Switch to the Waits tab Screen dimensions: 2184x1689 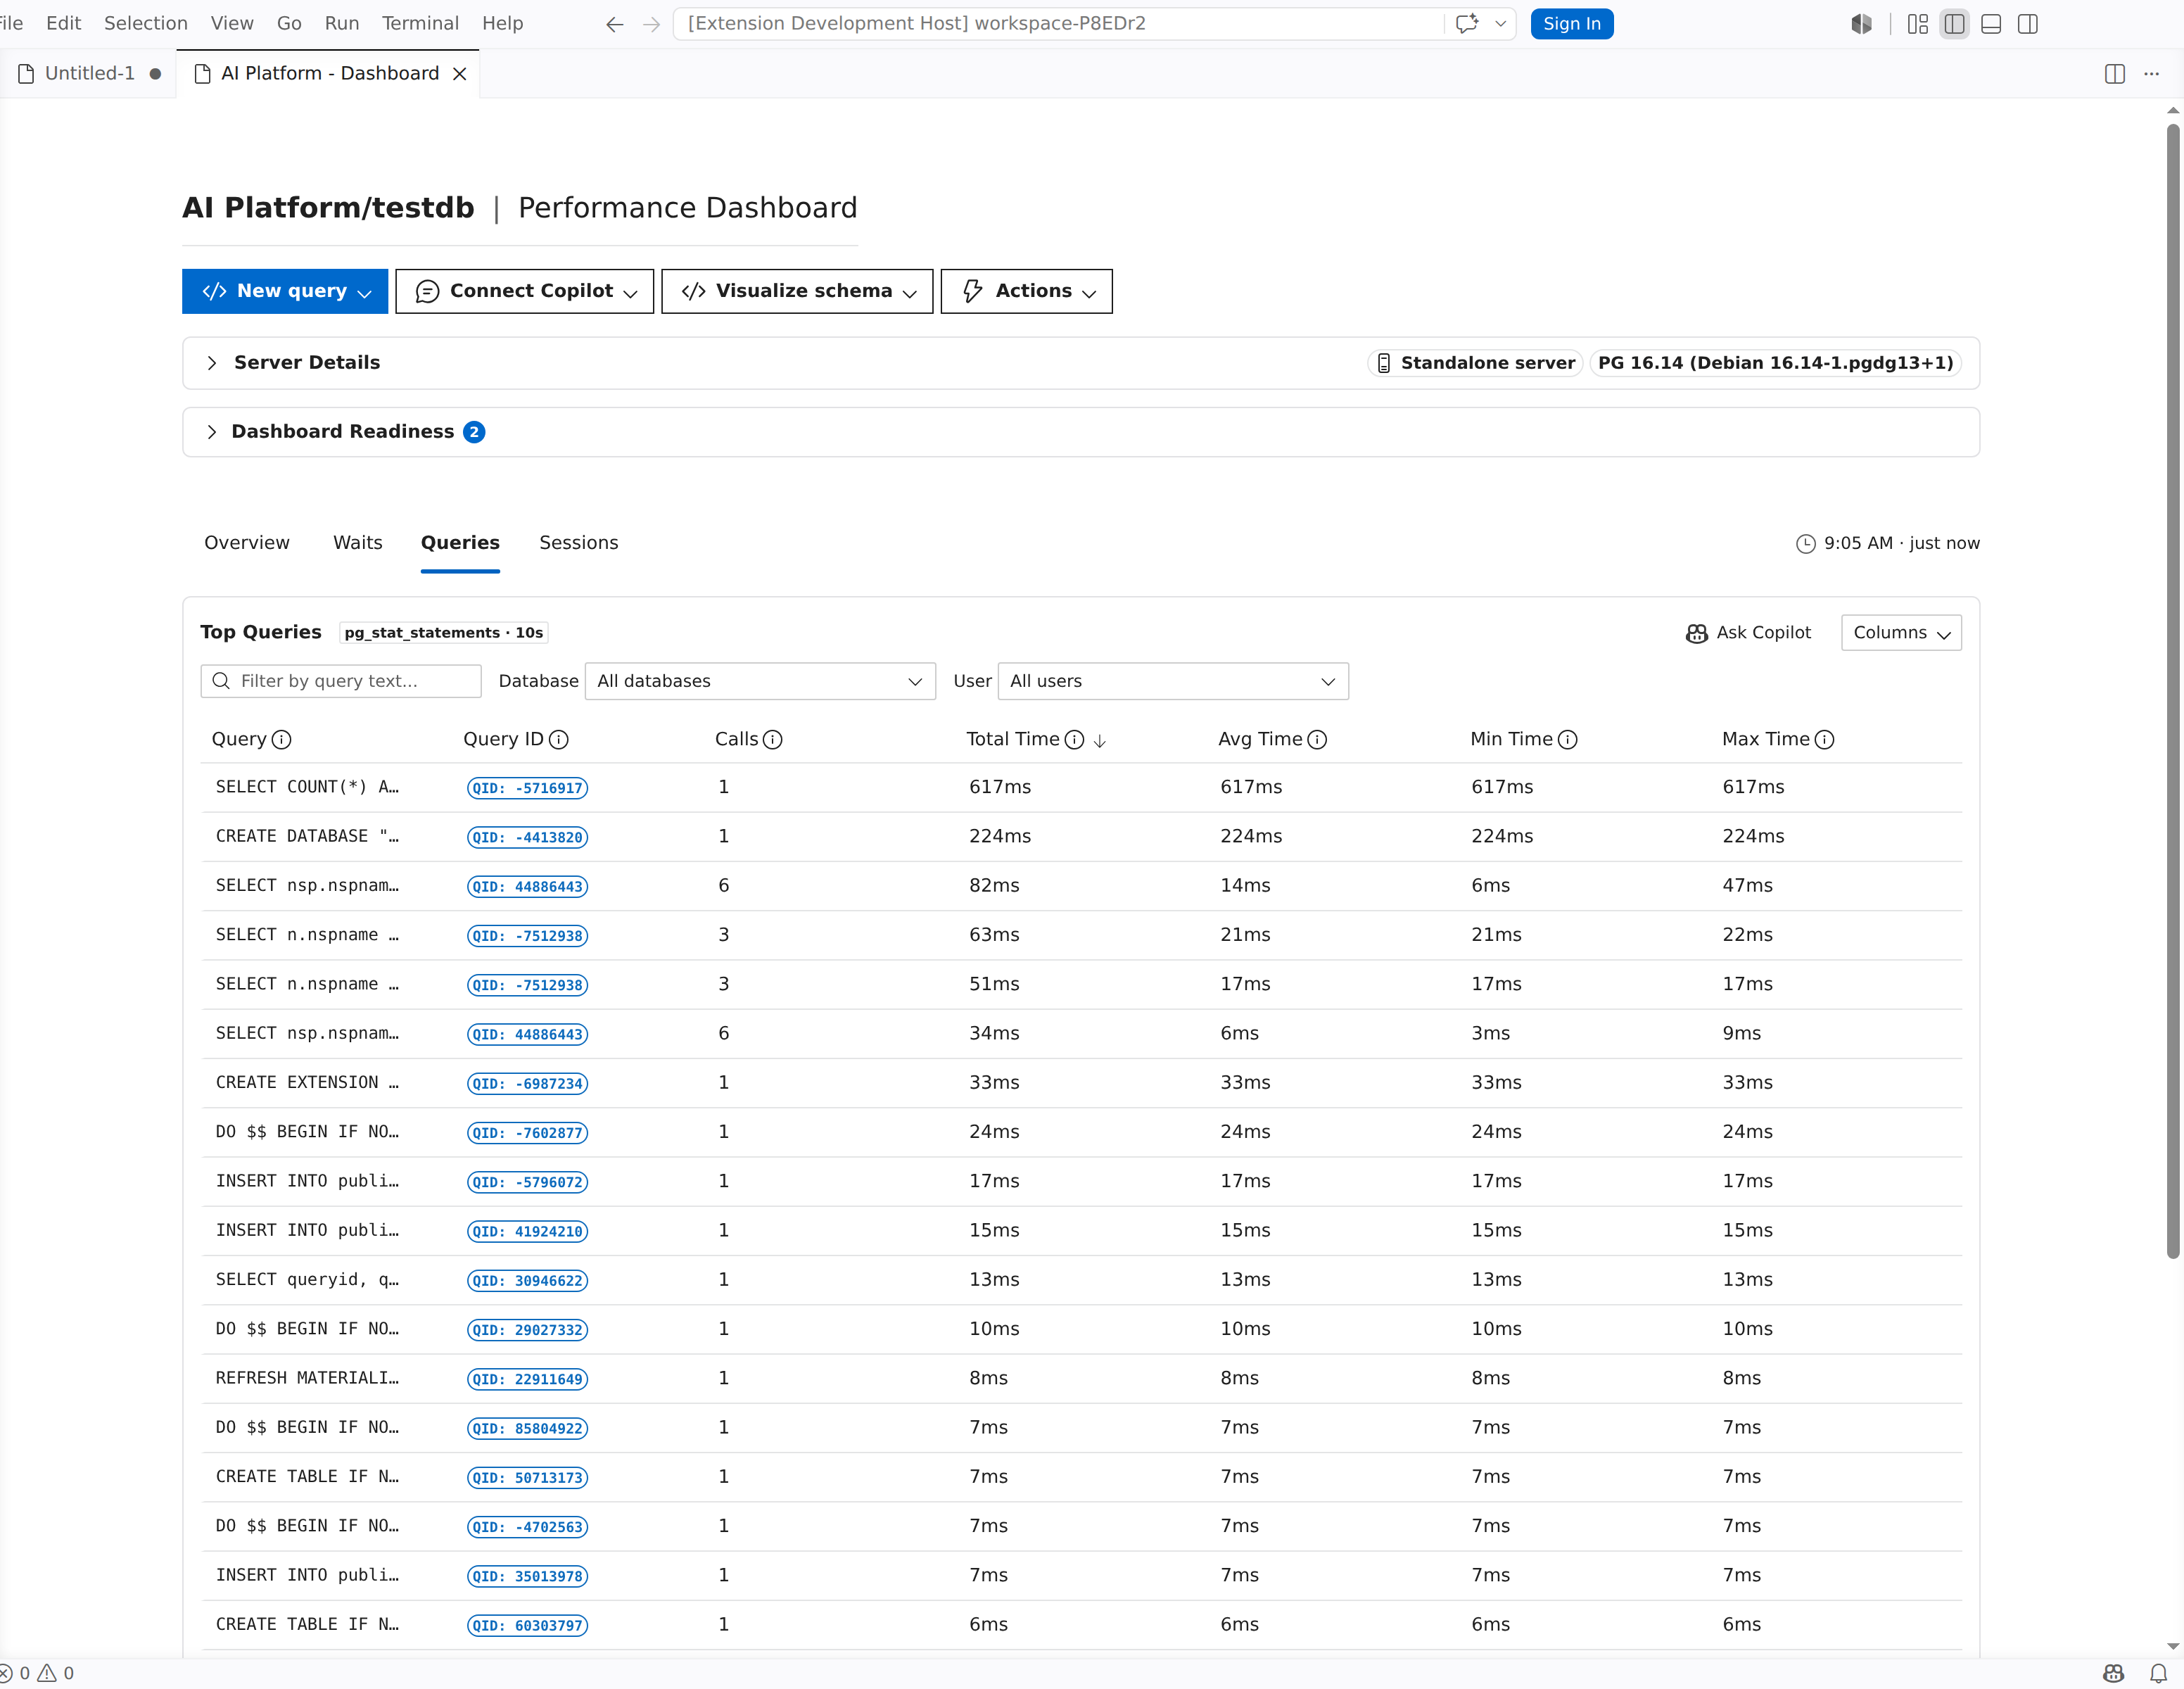click(358, 543)
